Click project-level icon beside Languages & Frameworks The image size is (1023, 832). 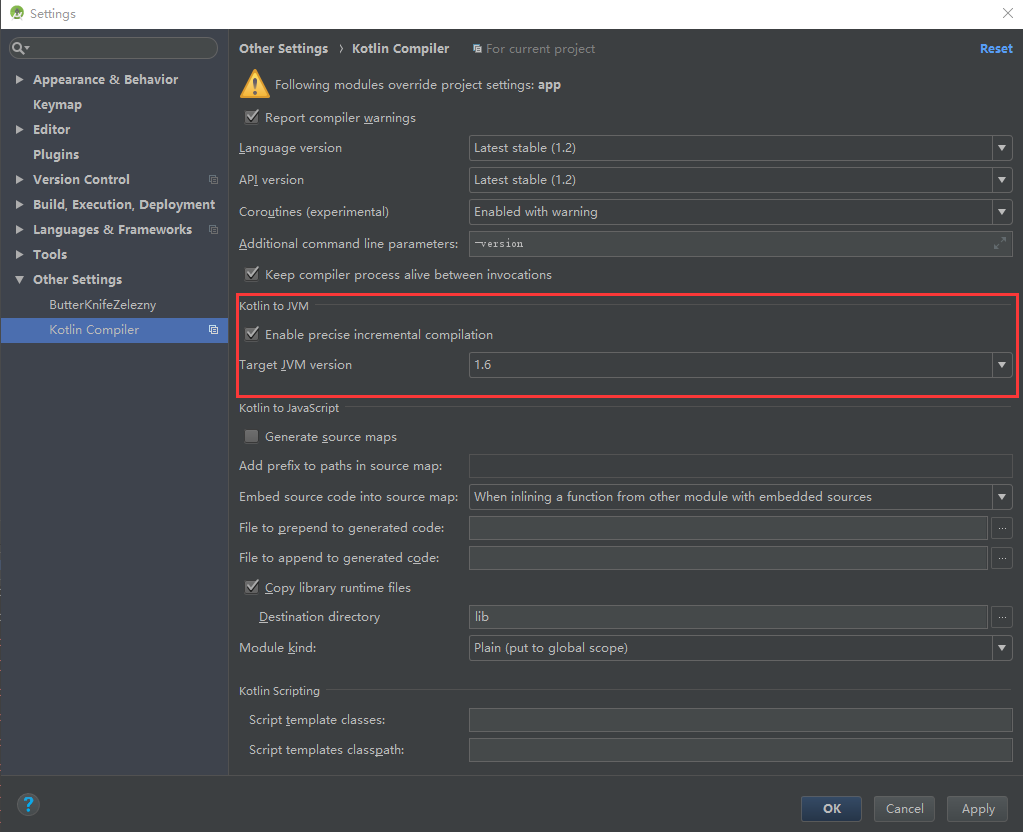click(x=213, y=230)
